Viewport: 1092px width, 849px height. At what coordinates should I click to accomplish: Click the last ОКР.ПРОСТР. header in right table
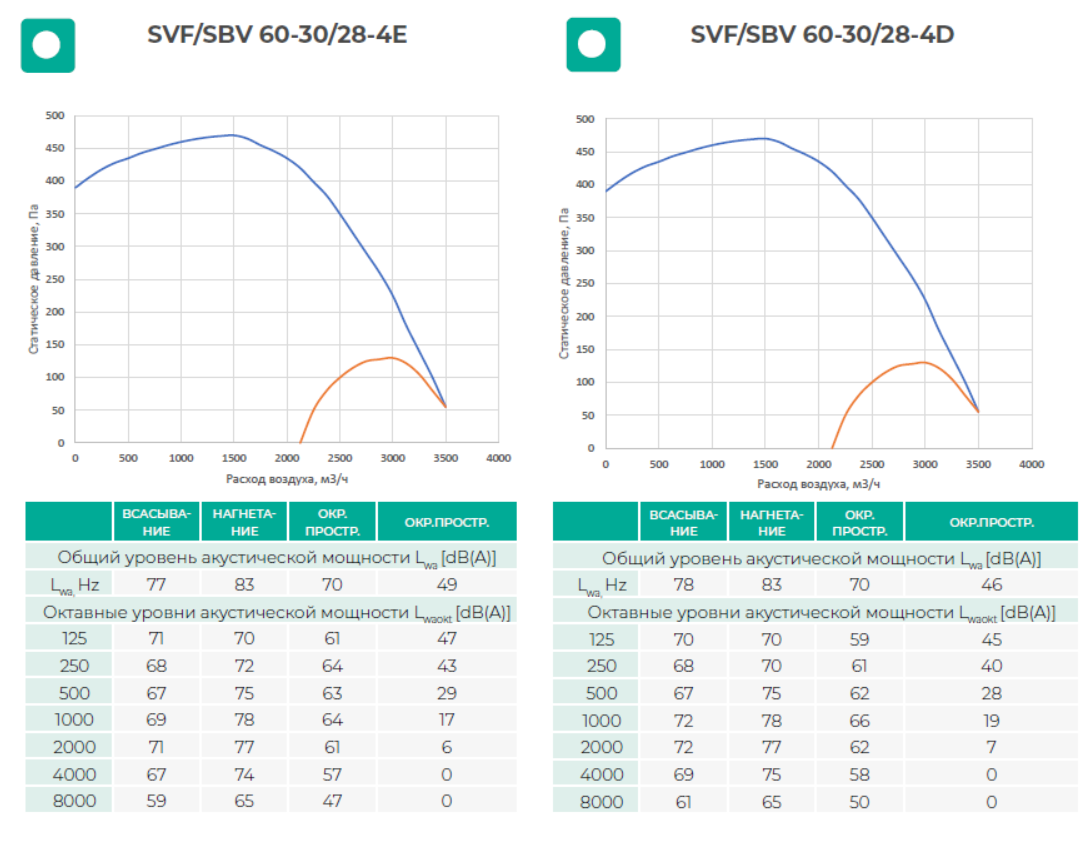pos(991,522)
